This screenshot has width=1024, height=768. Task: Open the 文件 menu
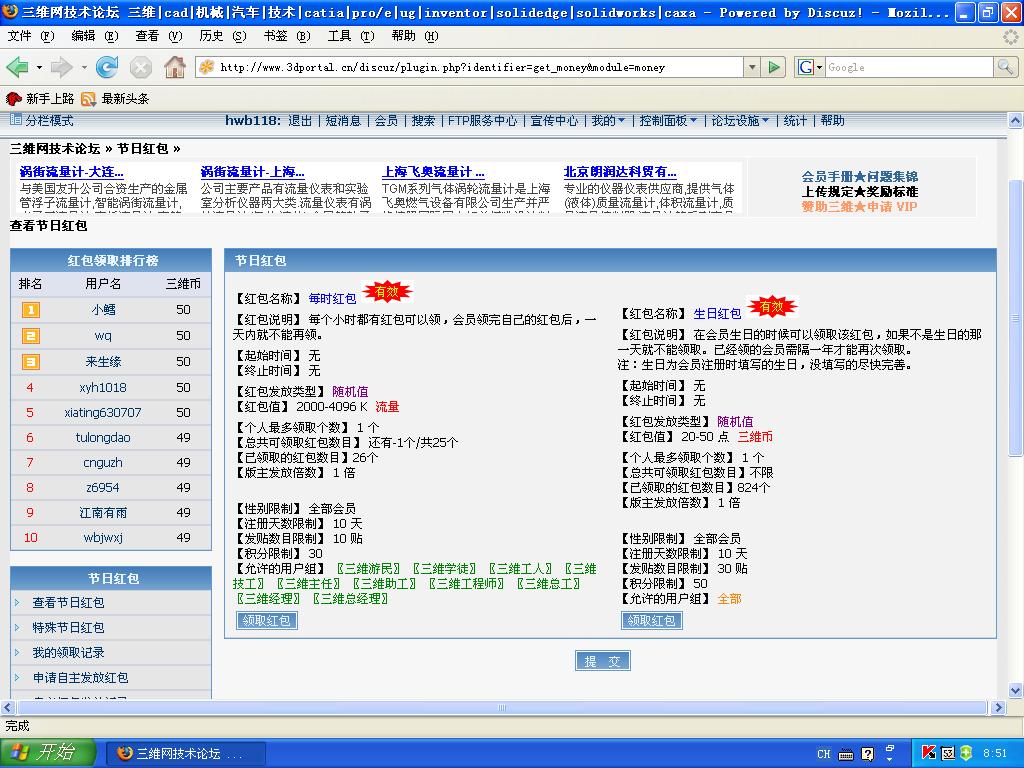pyautogui.click(x=31, y=36)
